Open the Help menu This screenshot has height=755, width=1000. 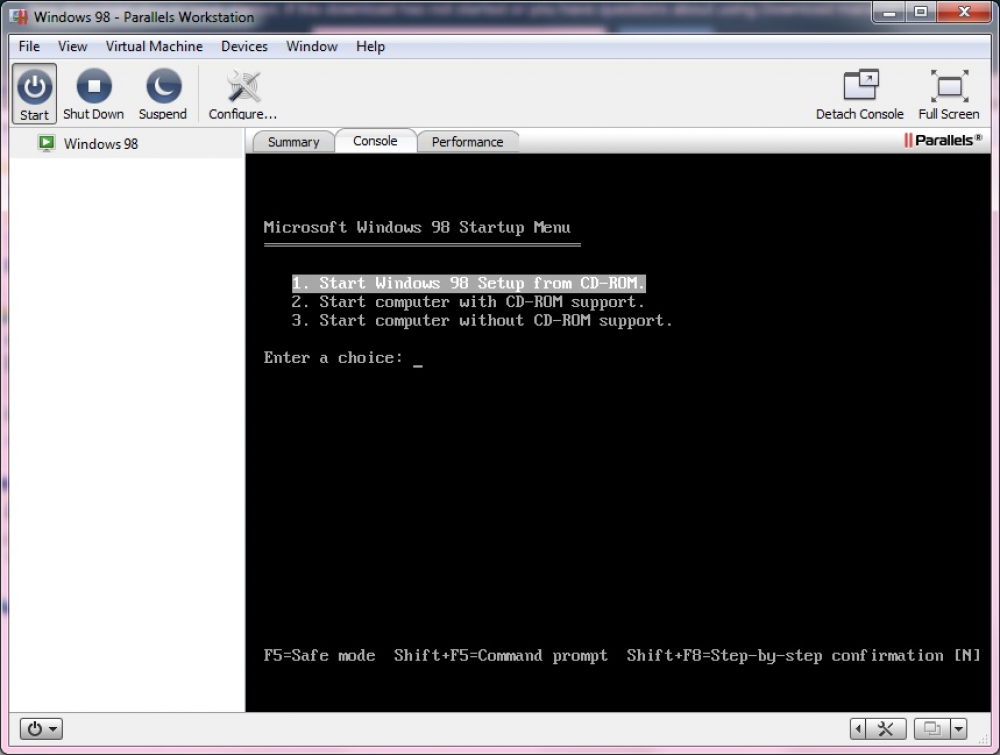click(371, 47)
